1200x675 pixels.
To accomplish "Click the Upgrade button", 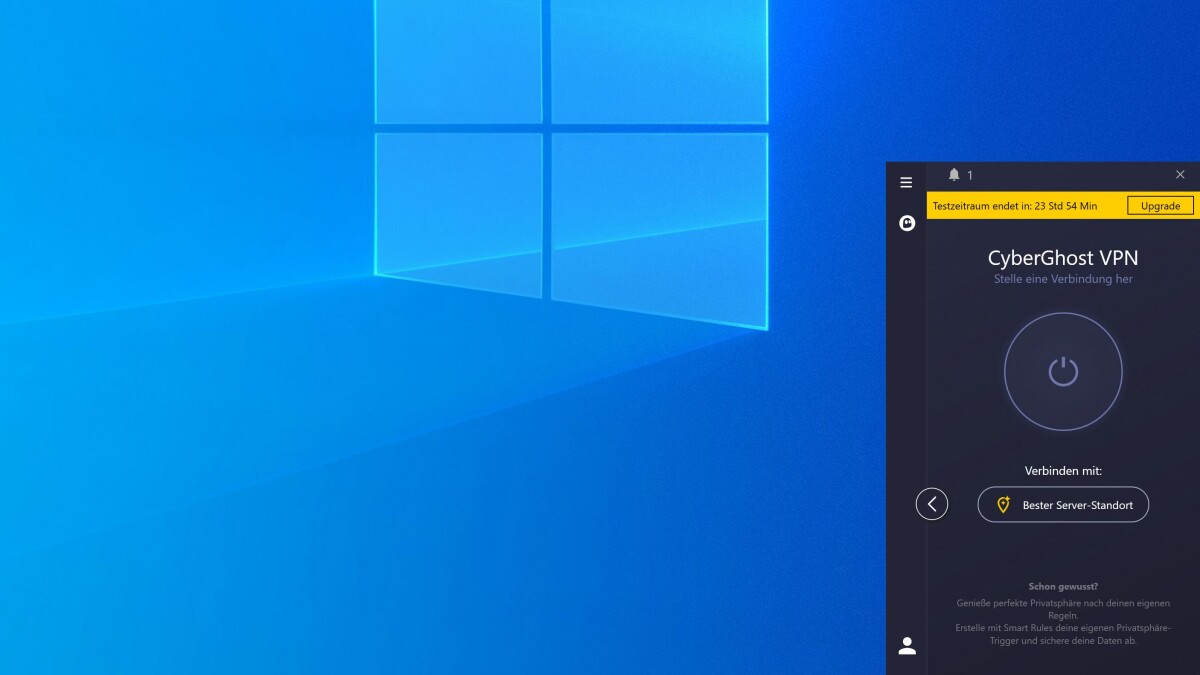I will click(x=1161, y=206).
